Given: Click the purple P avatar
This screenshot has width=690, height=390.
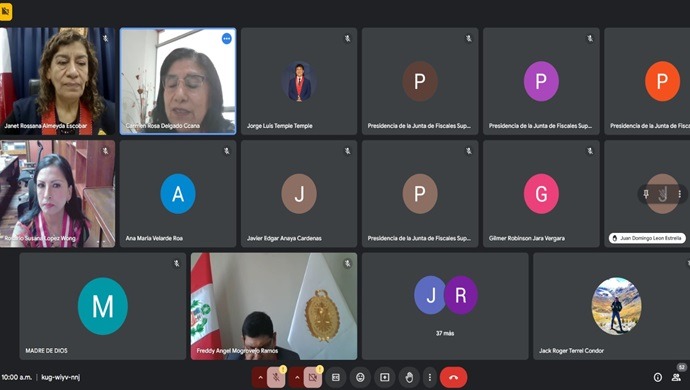Looking at the screenshot, I should point(541,81).
